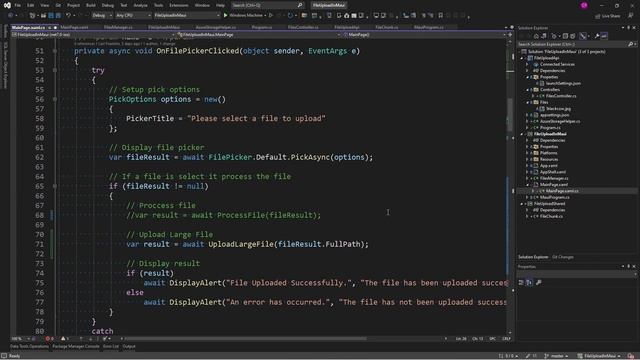The height and width of the screenshot is (360, 640).
Task: Click the UploadLargeFile call on line 71
Action: tap(241, 244)
